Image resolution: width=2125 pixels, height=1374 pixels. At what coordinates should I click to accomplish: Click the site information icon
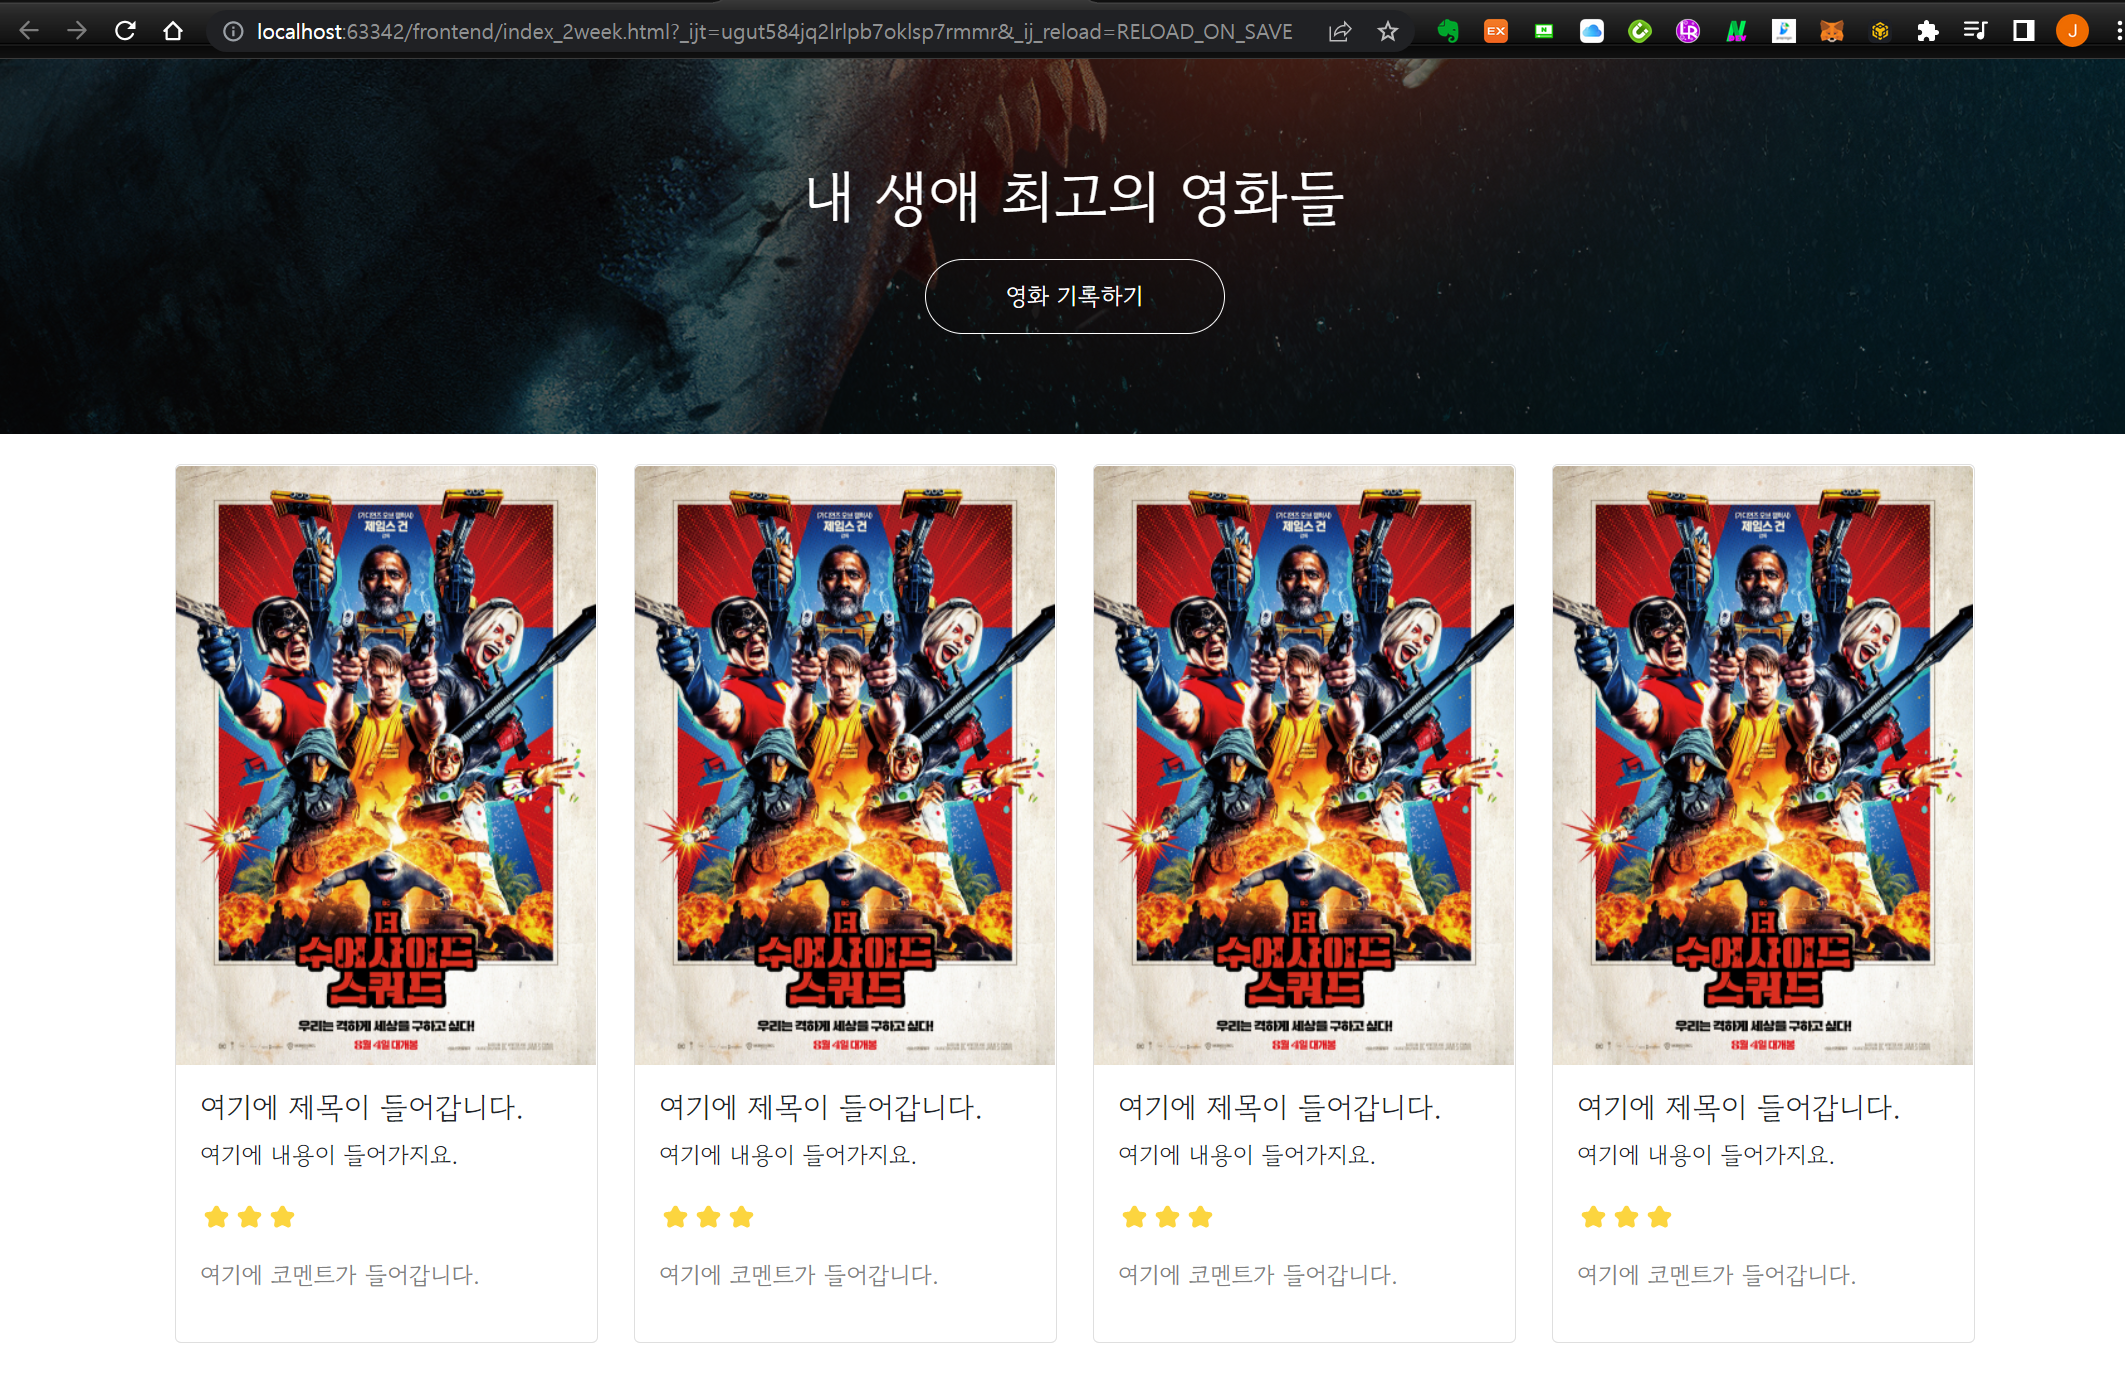tap(233, 31)
